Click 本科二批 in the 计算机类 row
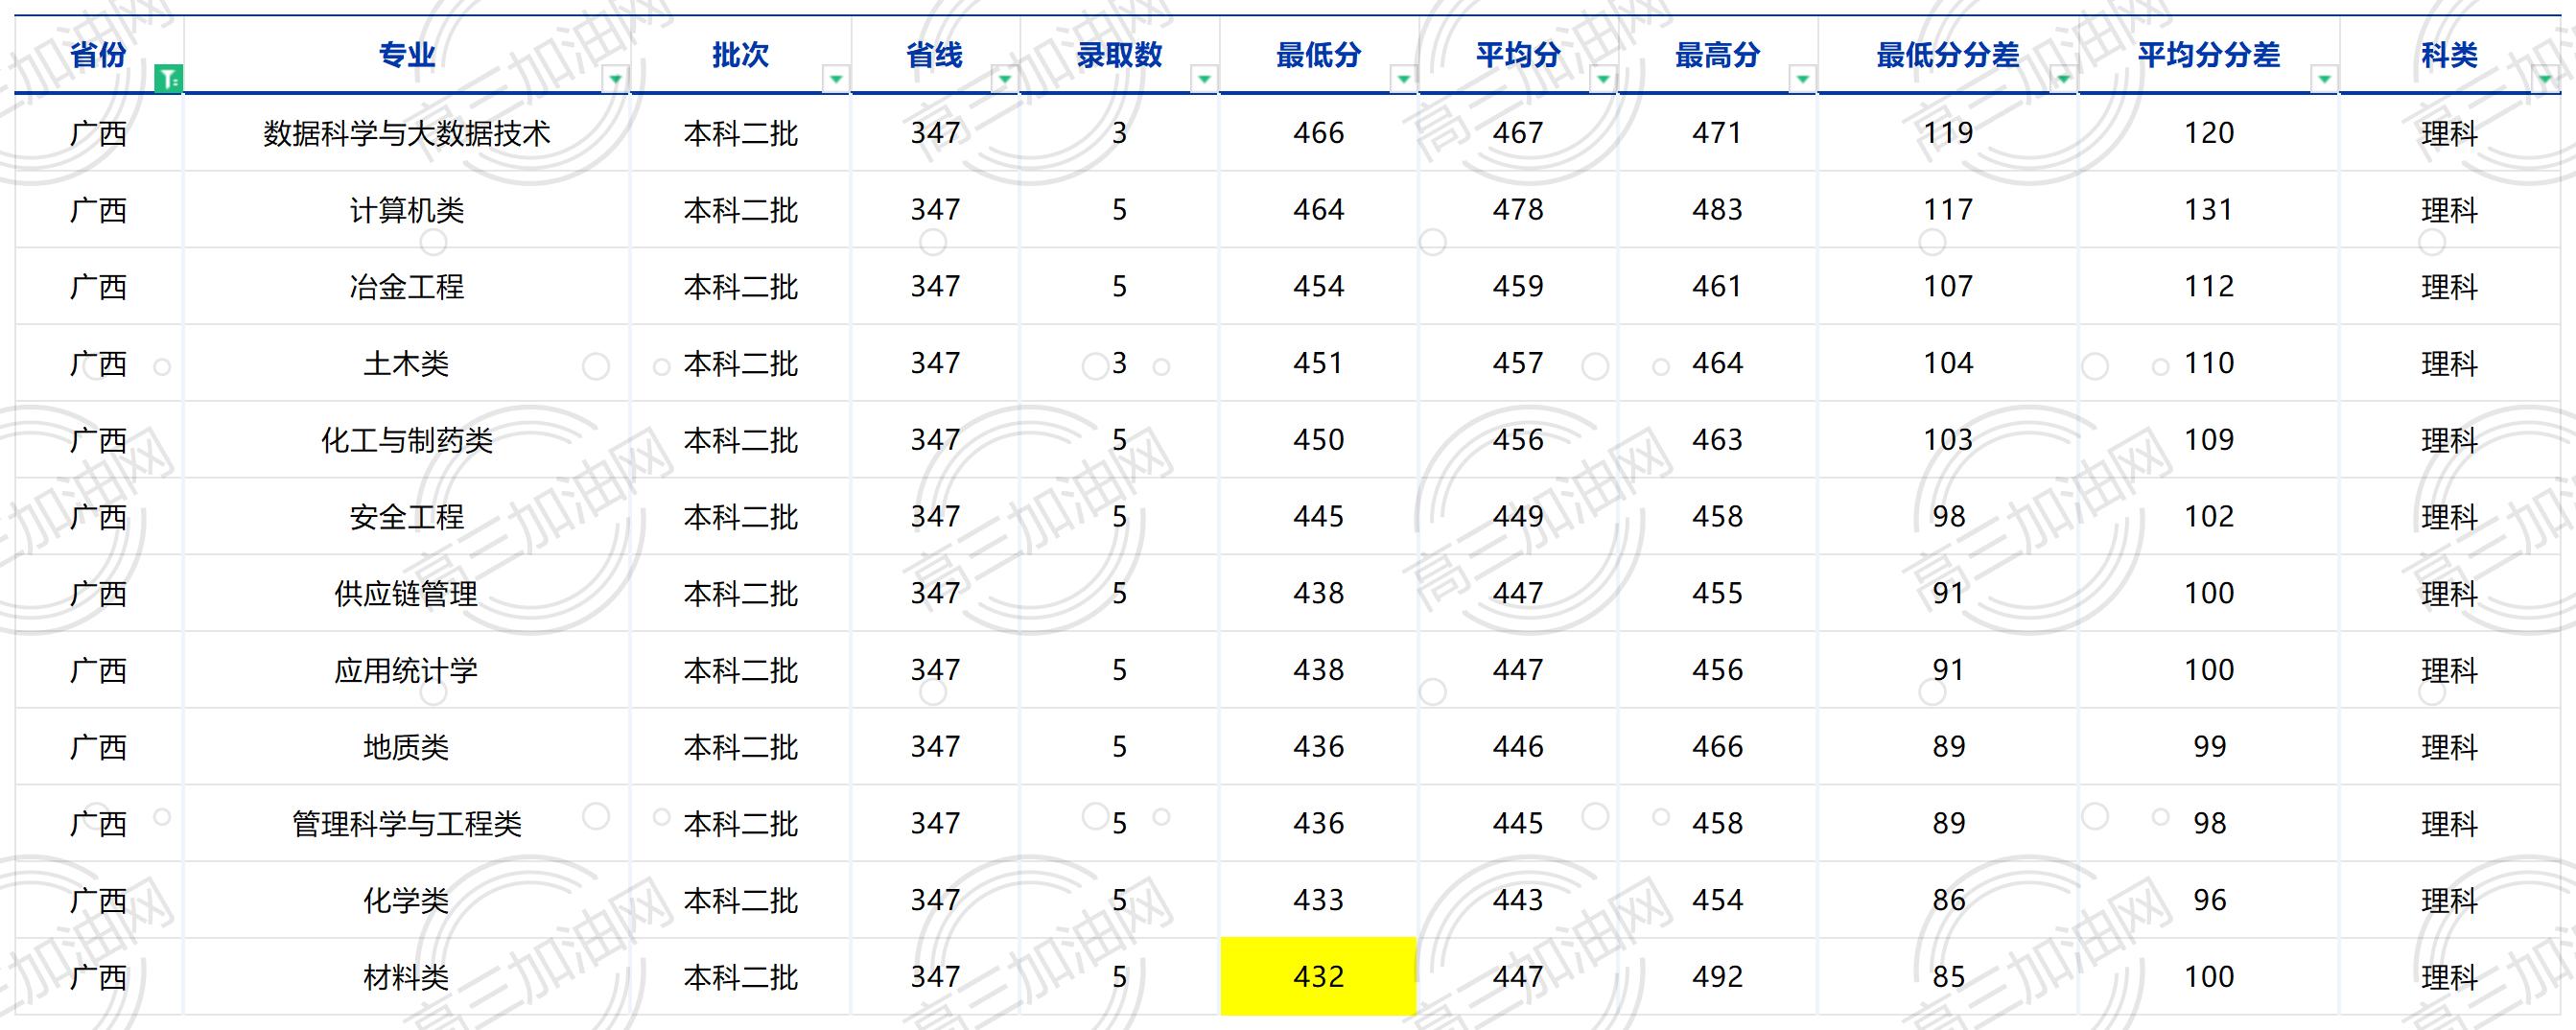This screenshot has width=2576, height=1030. coord(740,209)
